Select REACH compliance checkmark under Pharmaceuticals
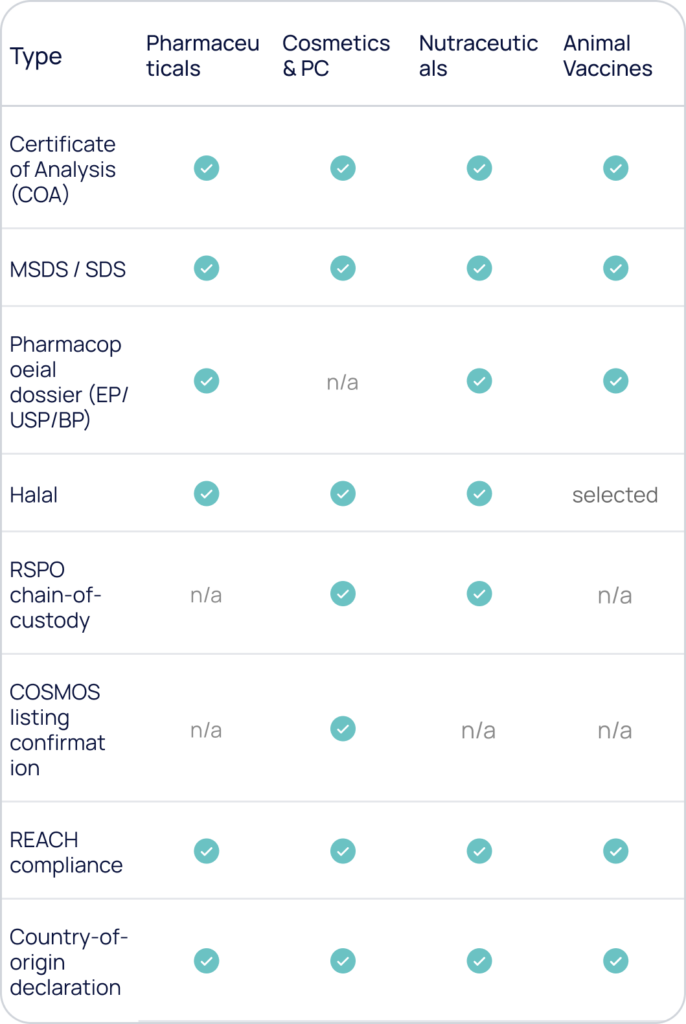Image resolution: width=686 pixels, height=1024 pixels. pyautogui.click(x=206, y=851)
